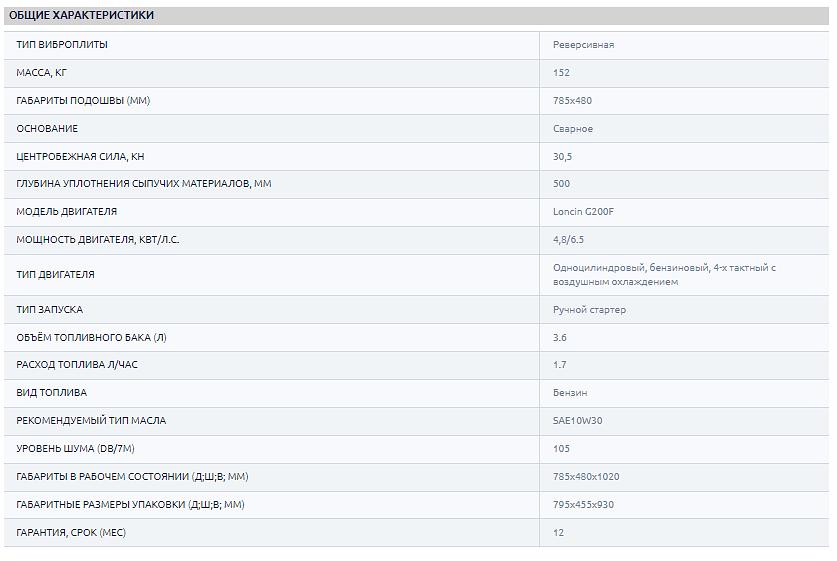Screen dimensions: 837x561
Task: Click the compaction depth value 500
Action: point(561,184)
